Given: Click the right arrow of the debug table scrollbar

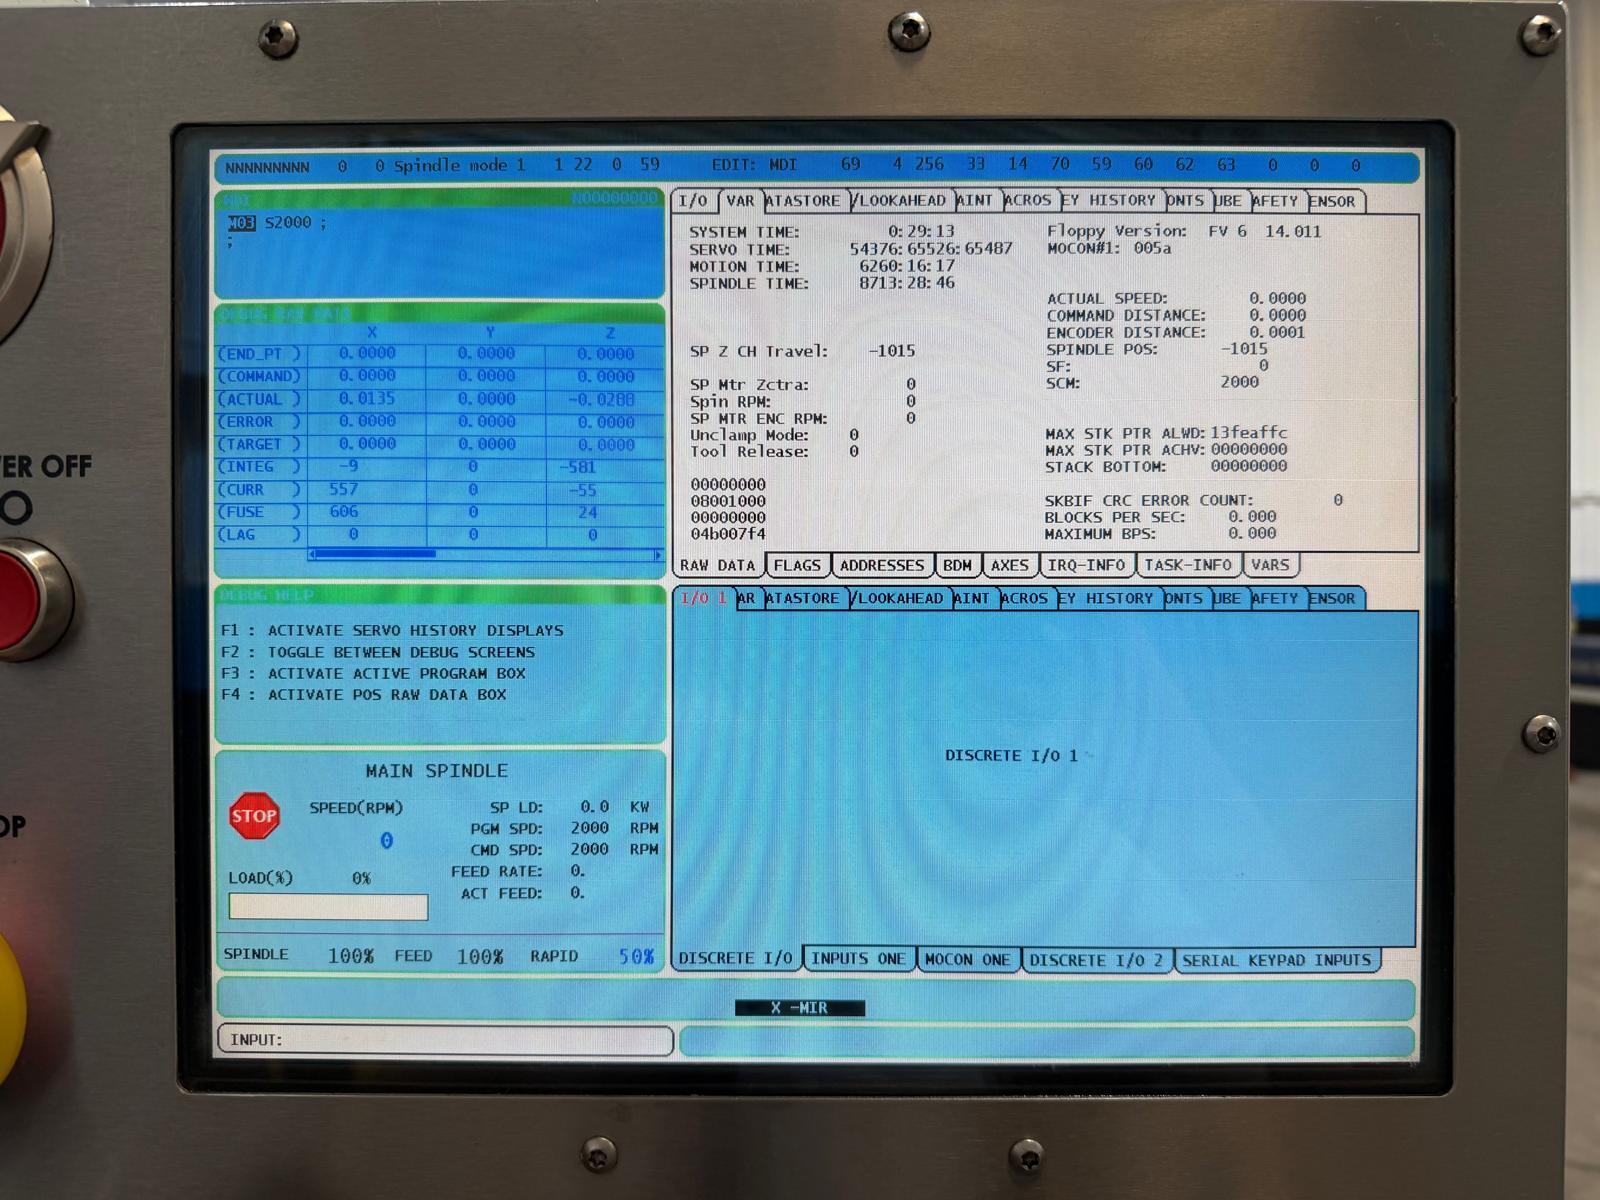Looking at the screenshot, I should click(x=657, y=555).
